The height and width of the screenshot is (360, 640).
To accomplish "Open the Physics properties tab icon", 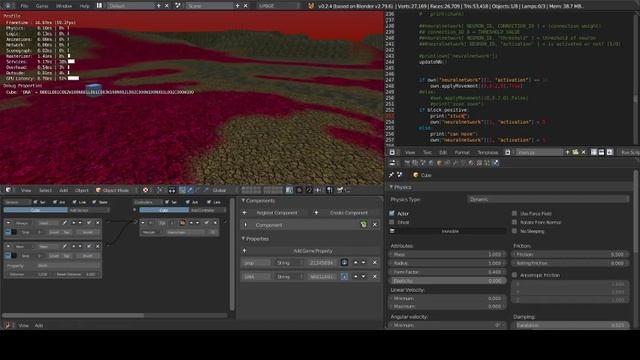I will [495, 163].
